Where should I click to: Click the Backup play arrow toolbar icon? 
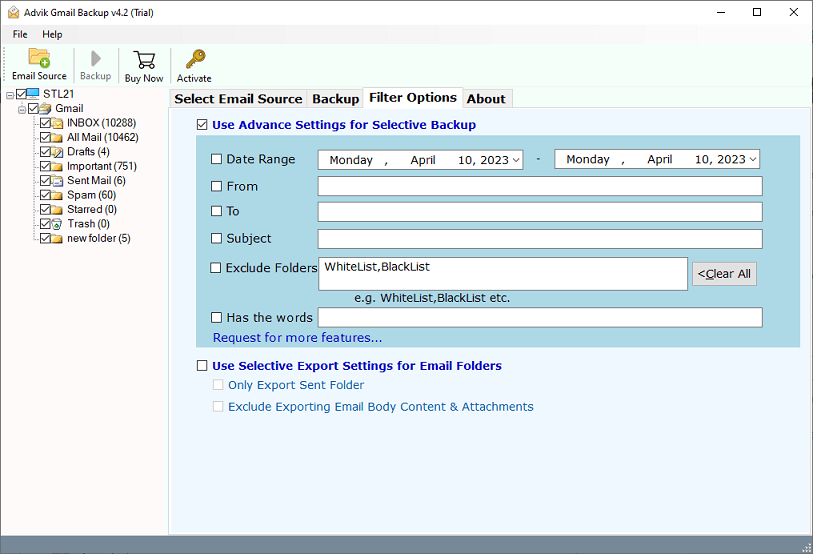pyautogui.click(x=95, y=59)
